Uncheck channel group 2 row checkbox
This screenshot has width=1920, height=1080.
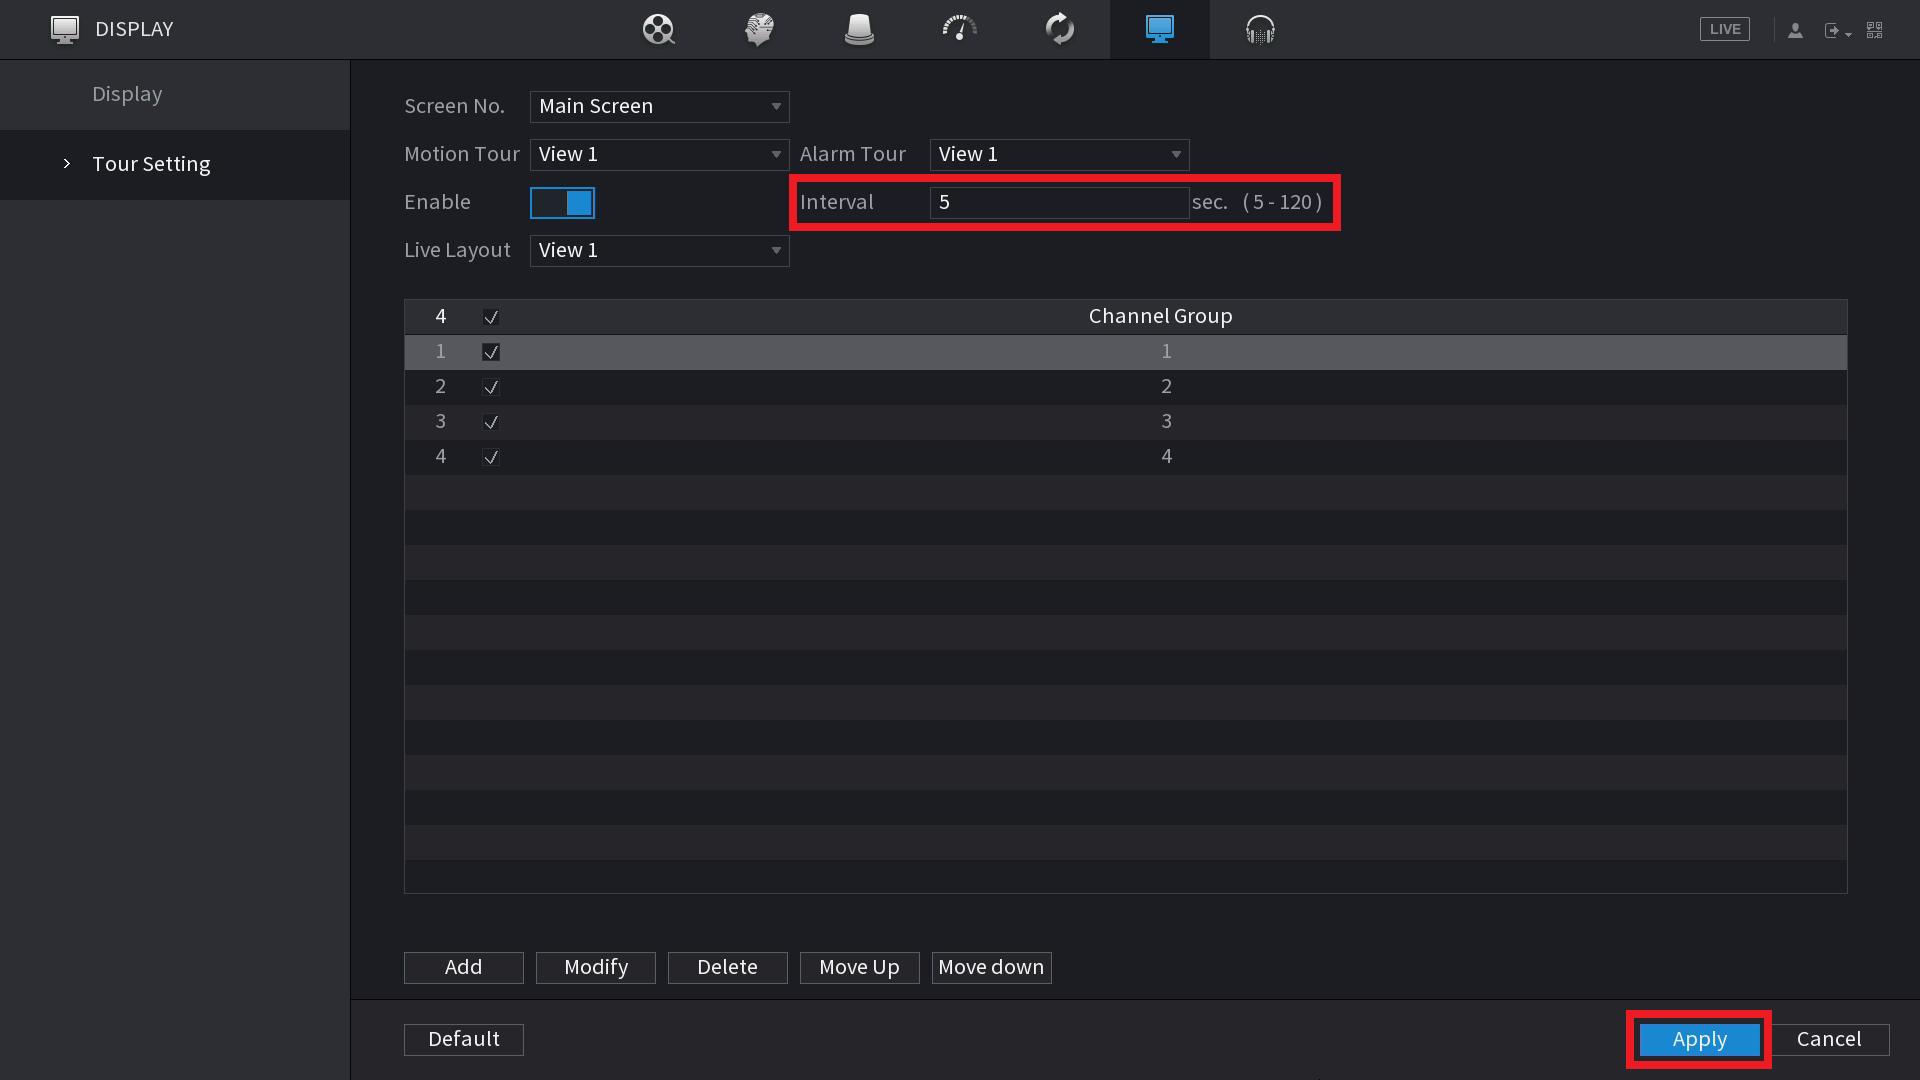[x=491, y=387]
